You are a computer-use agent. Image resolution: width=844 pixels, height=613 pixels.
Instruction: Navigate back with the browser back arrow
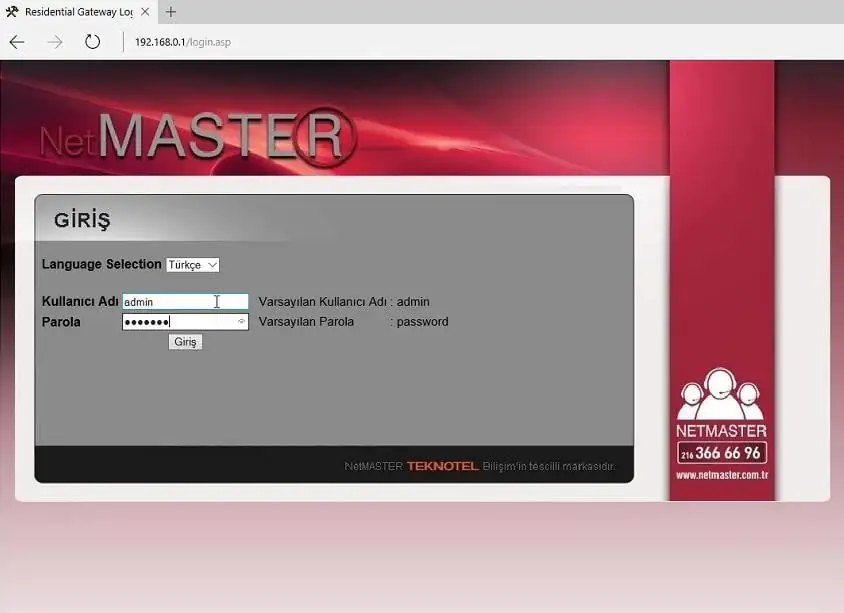click(x=16, y=42)
